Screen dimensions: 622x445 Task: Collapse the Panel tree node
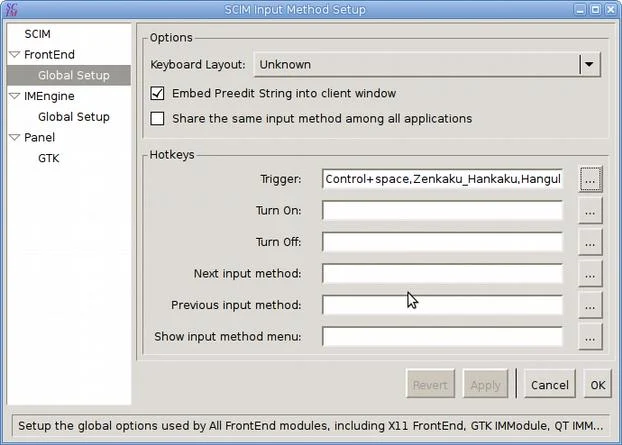coord(15,137)
